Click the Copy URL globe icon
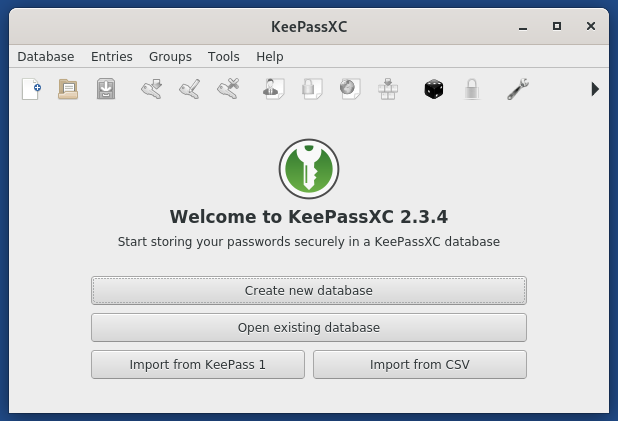This screenshot has width=618, height=421. tap(350, 89)
